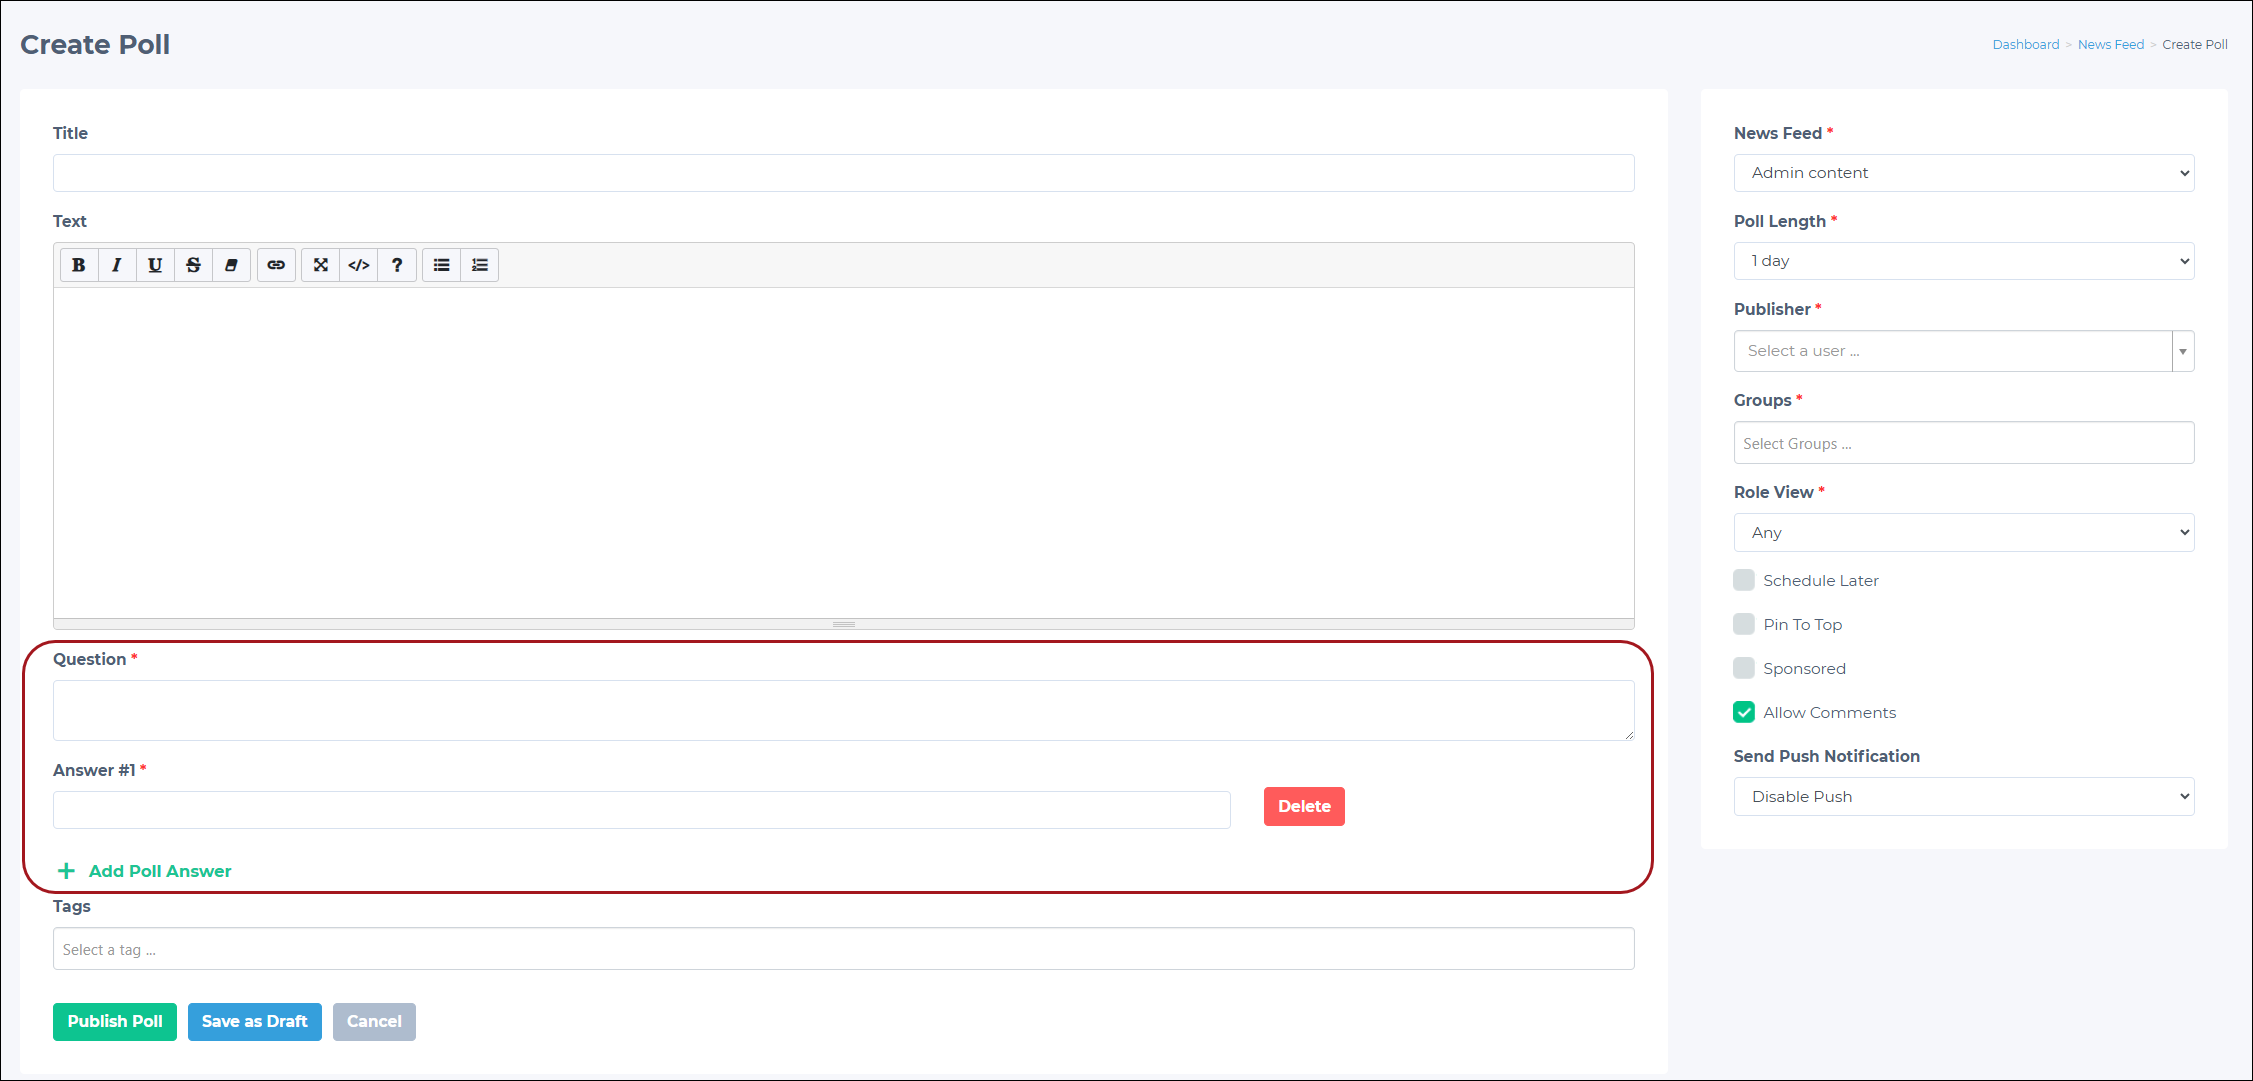
Task: Toggle italic formatting in editor toolbar
Action: (x=117, y=265)
